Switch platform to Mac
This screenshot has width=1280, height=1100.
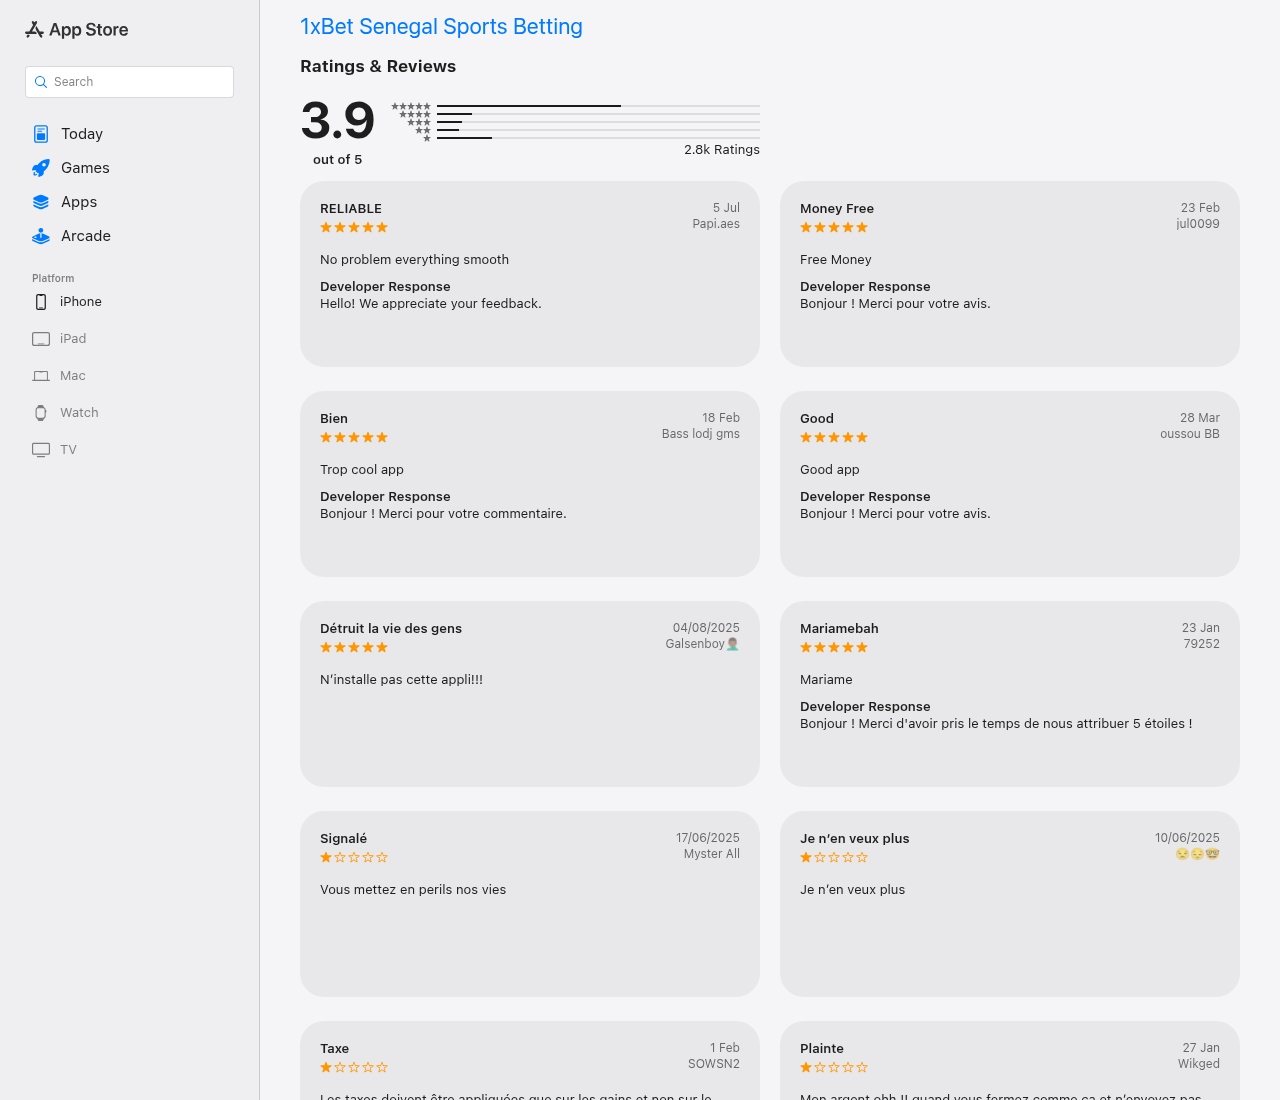(73, 376)
